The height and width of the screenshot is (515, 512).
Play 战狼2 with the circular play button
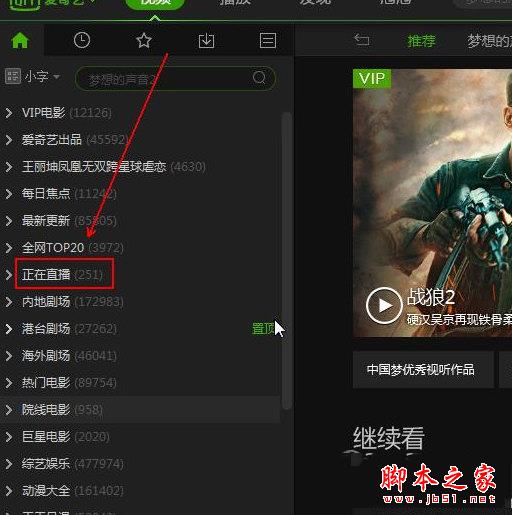tap(384, 305)
